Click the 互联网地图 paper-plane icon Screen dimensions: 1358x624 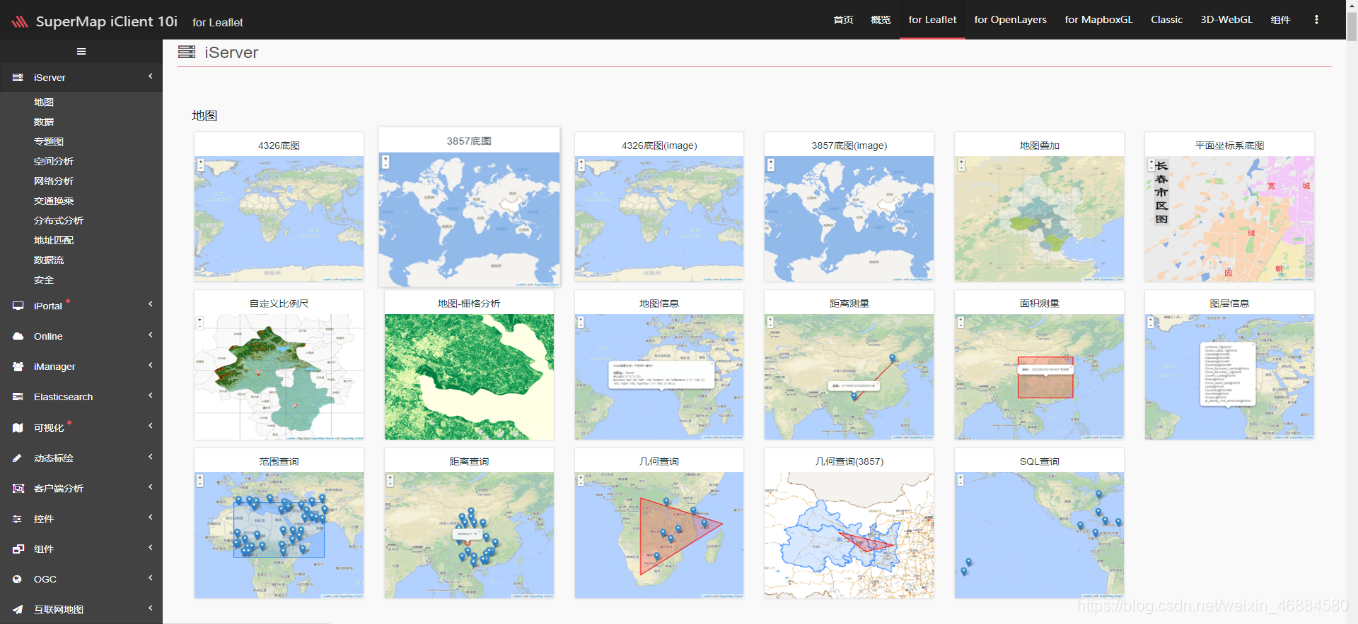coord(18,610)
